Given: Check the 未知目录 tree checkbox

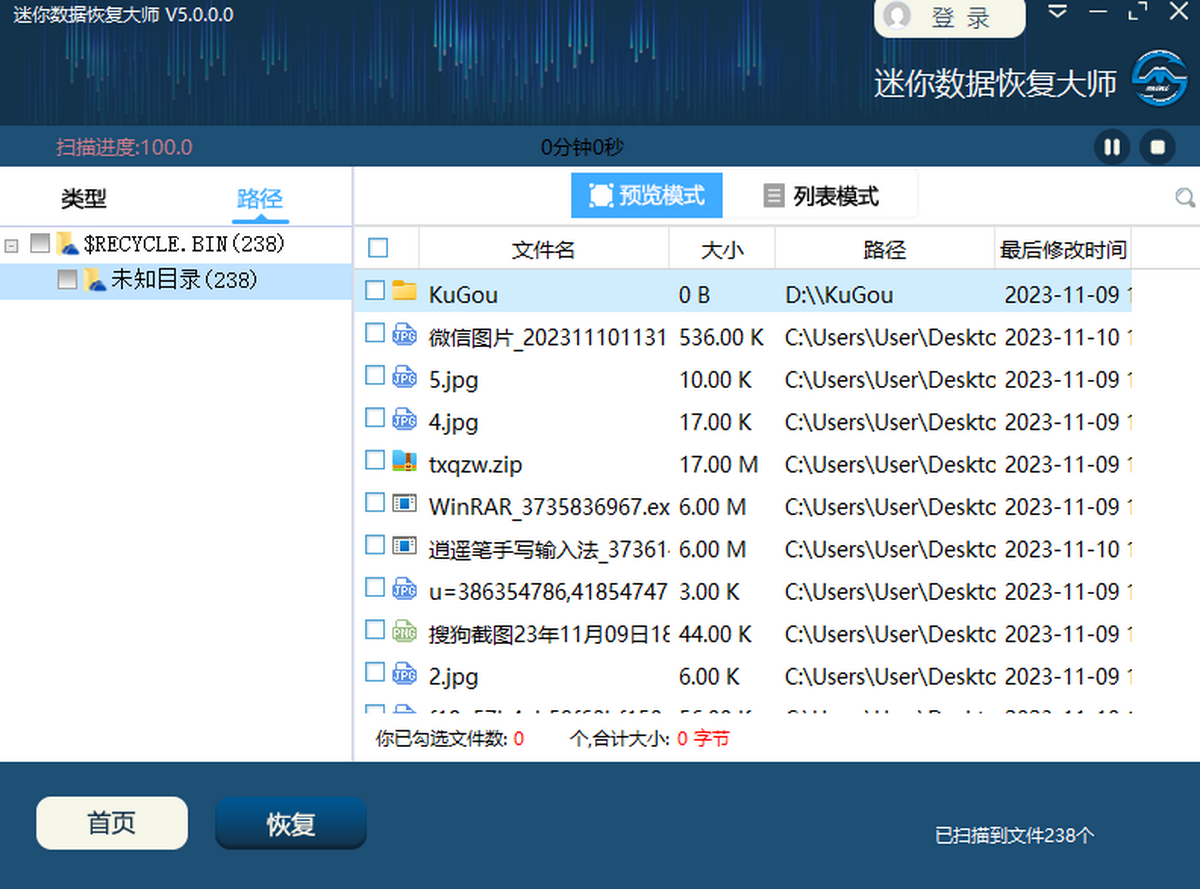Looking at the screenshot, I should (x=67, y=280).
